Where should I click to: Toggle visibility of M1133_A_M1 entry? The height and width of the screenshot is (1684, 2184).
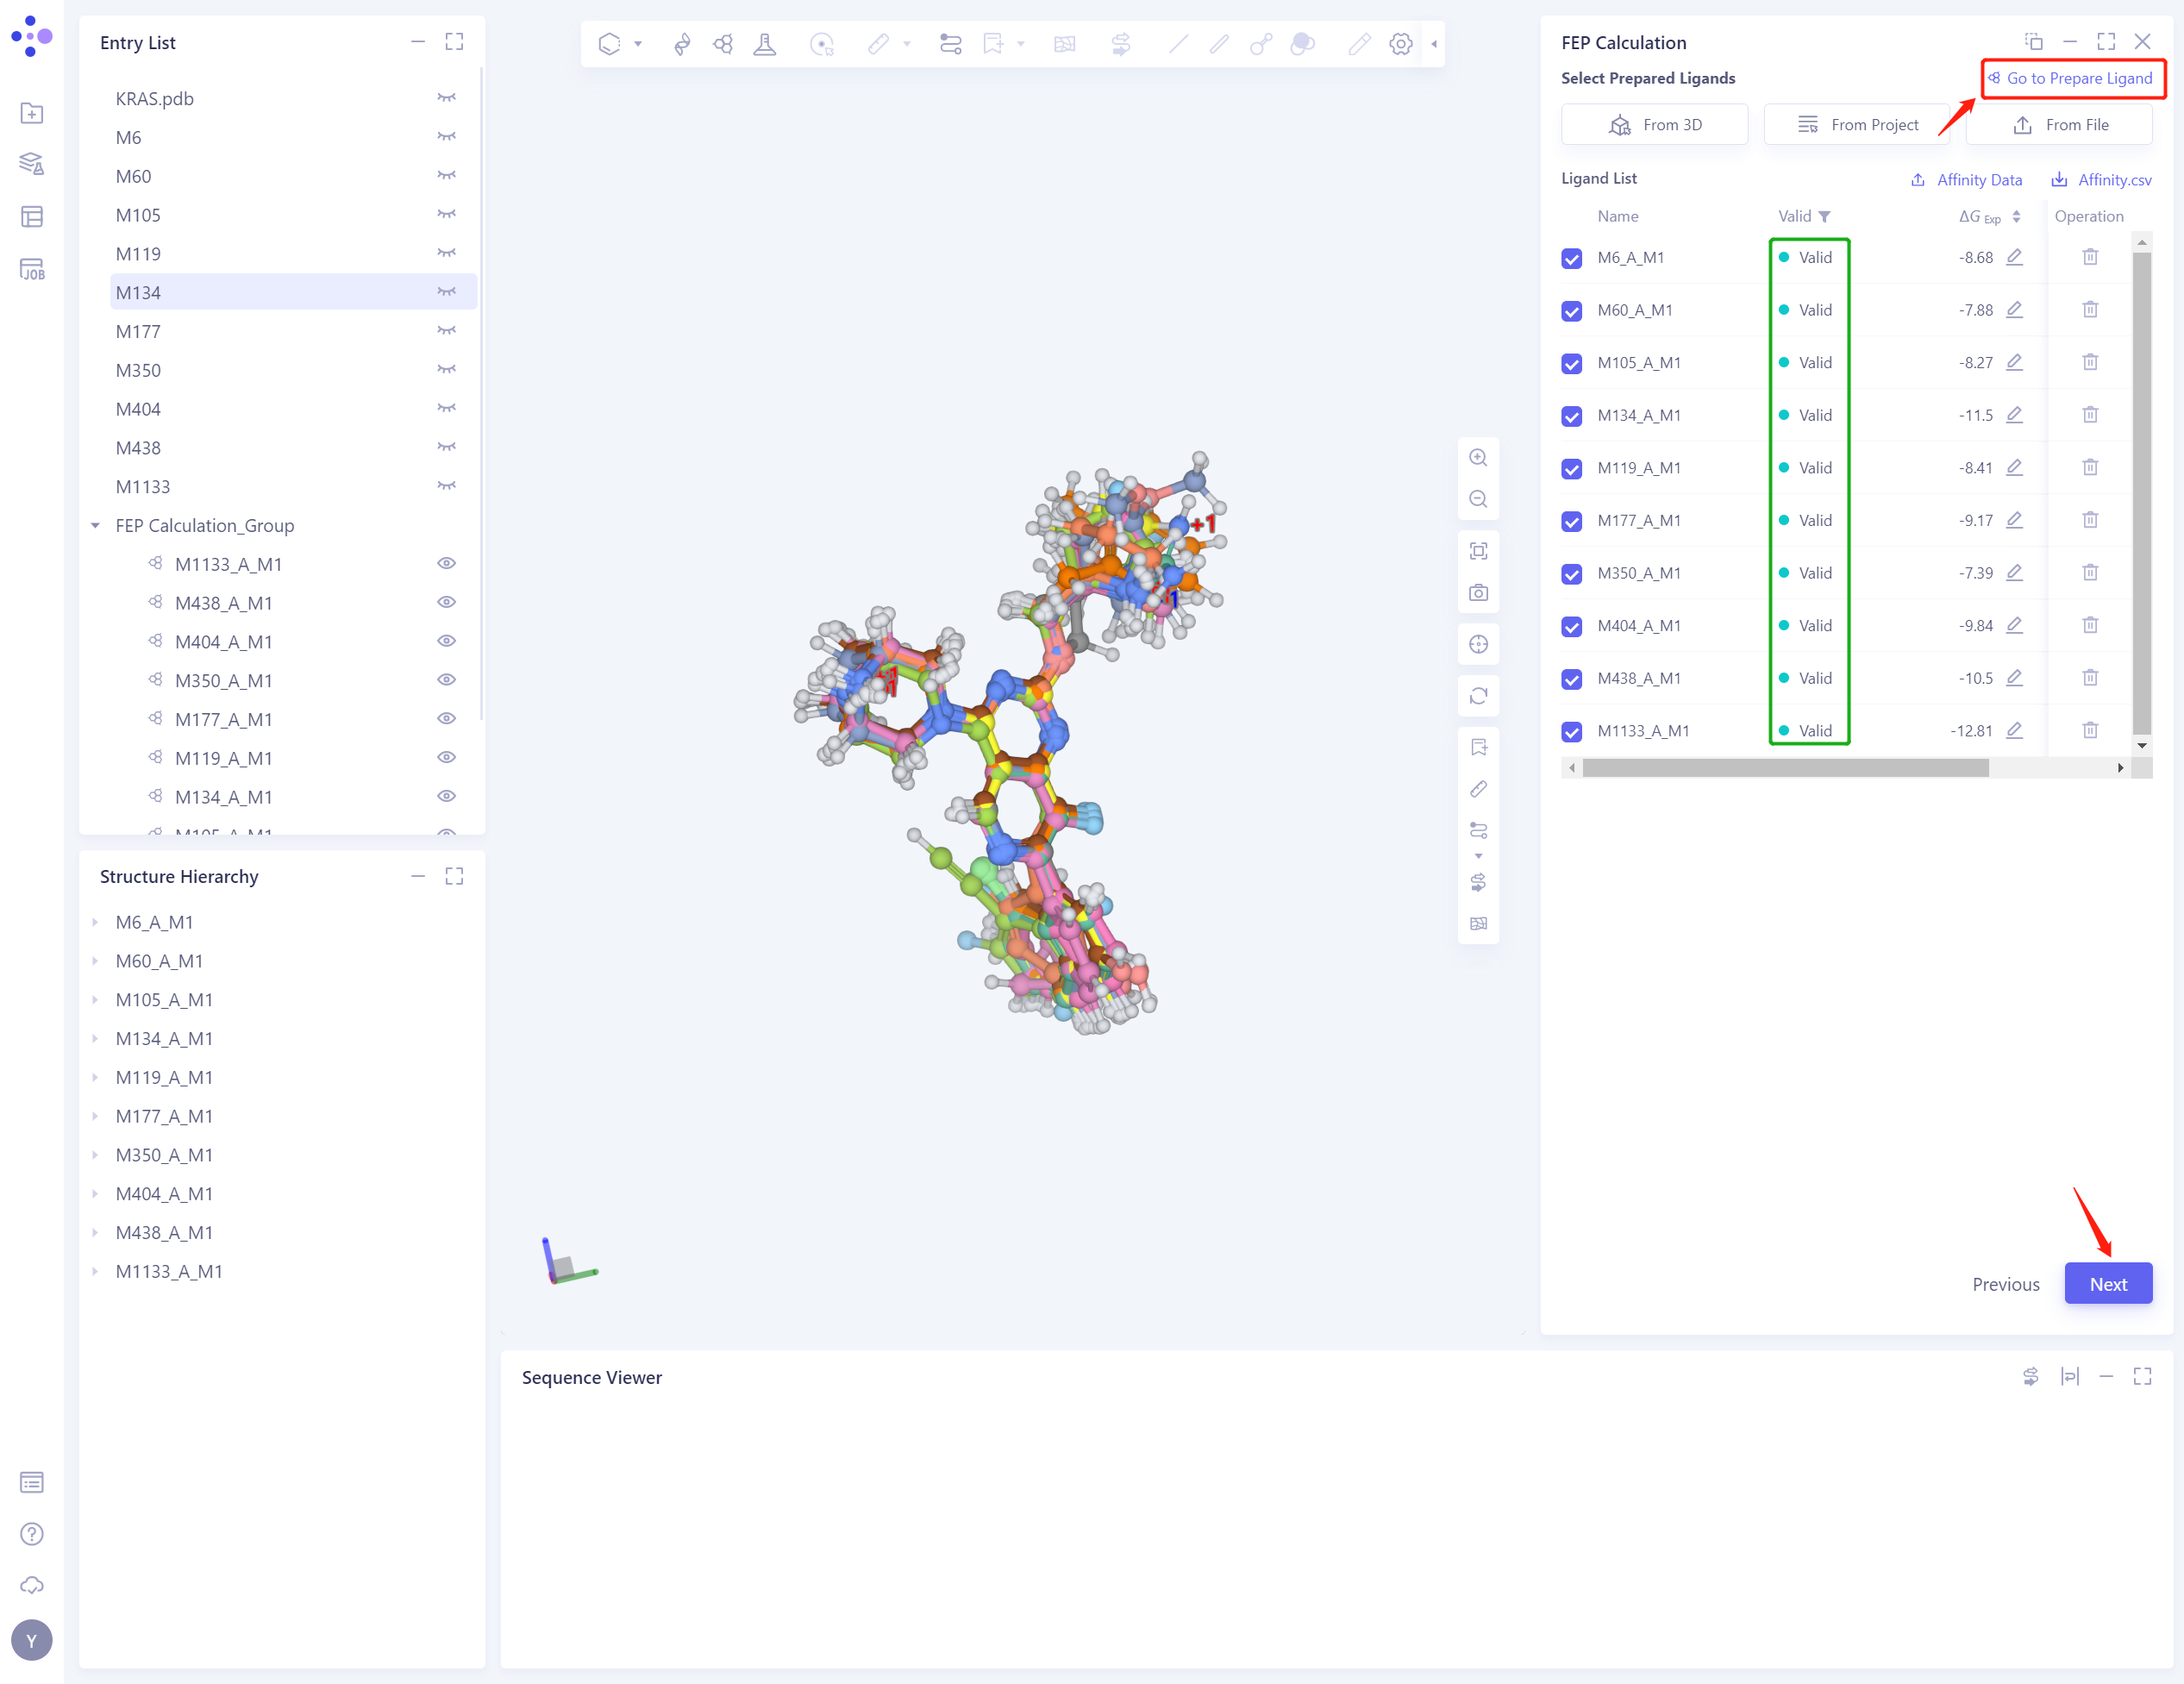tap(446, 564)
